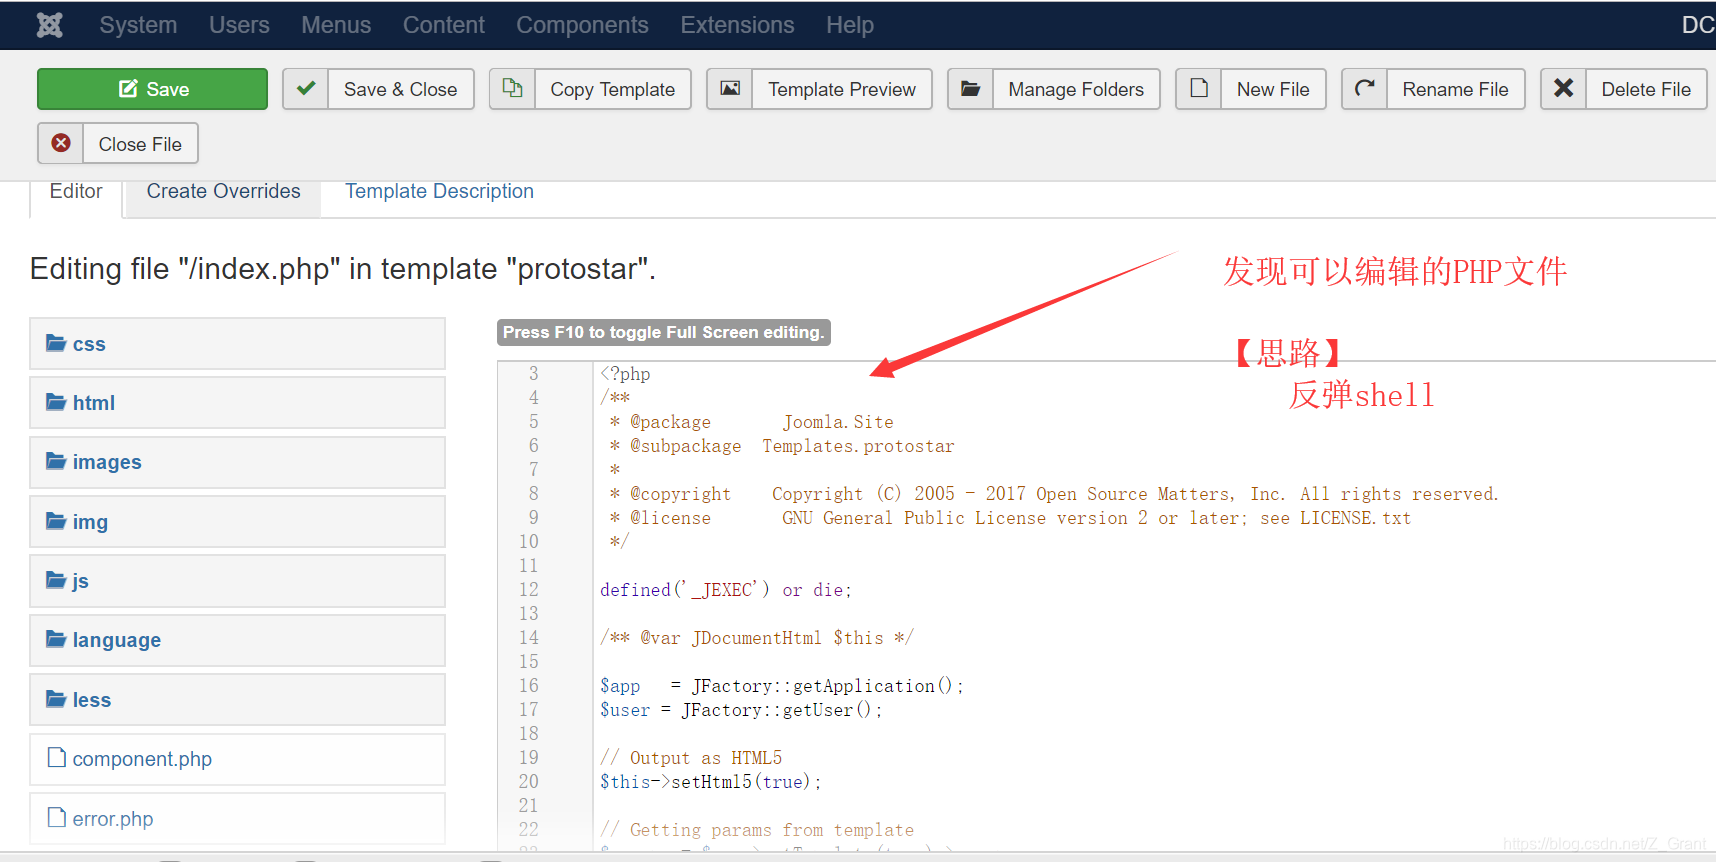Click the html folder icon

tap(56, 402)
